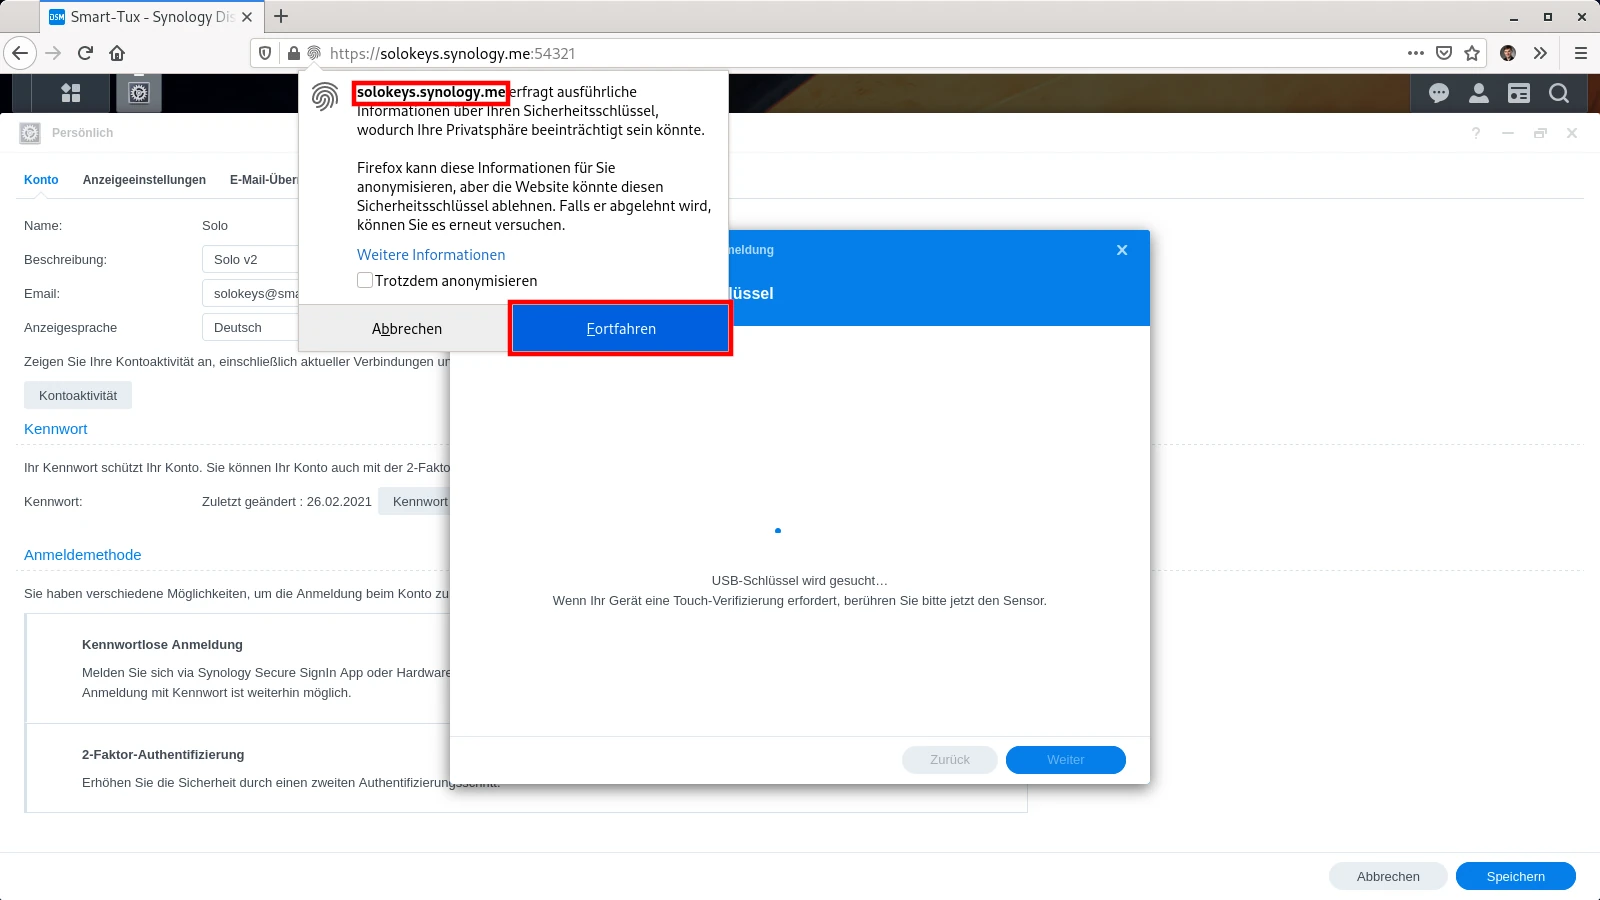Open a new browser tab
This screenshot has width=1600, height=900.
(x=281, y=16)
